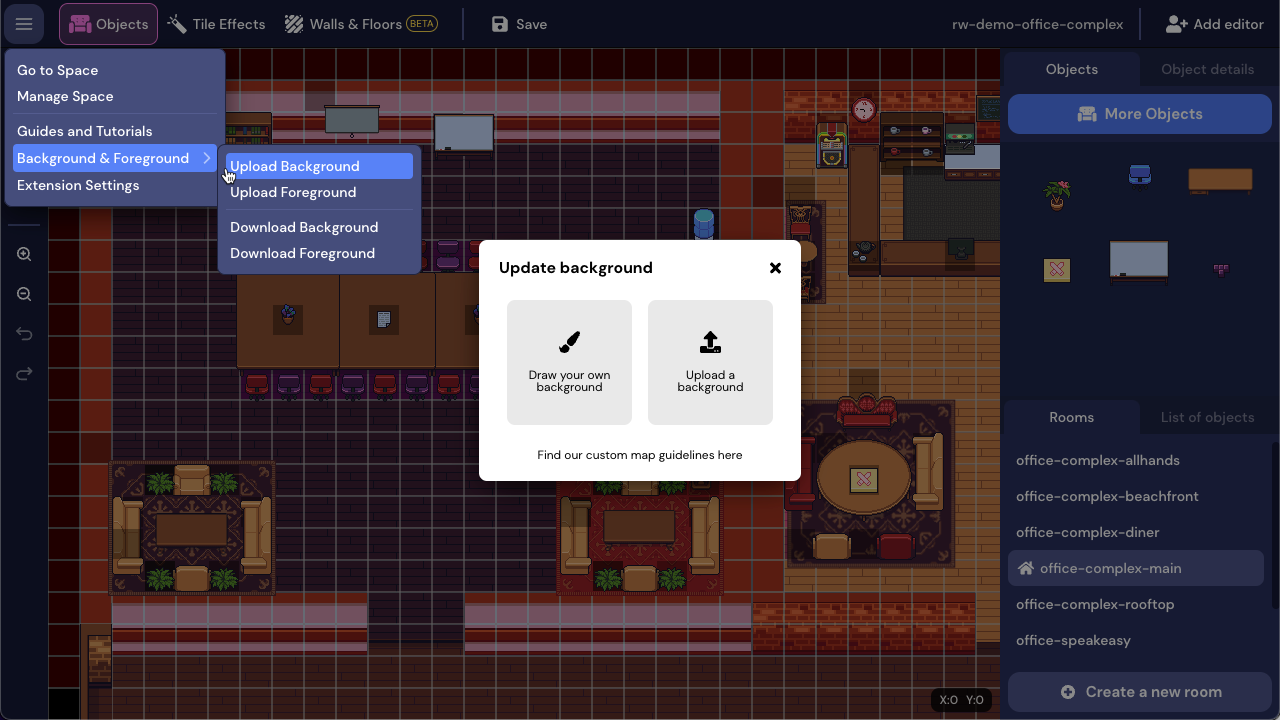Save the map
1280x720 pixels.
point(519,24)
